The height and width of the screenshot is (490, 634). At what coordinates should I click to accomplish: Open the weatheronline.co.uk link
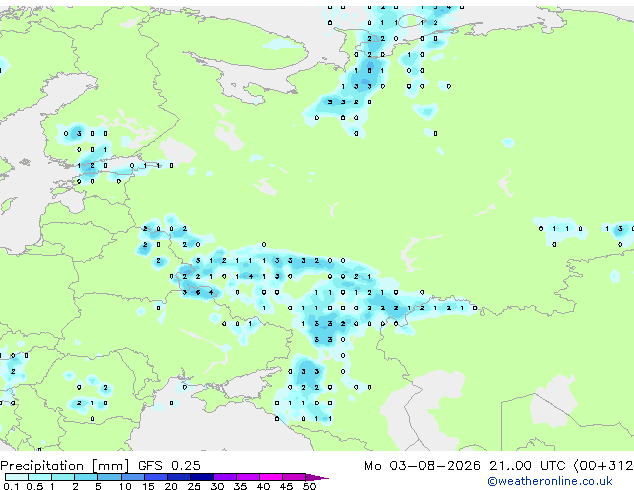550,481
